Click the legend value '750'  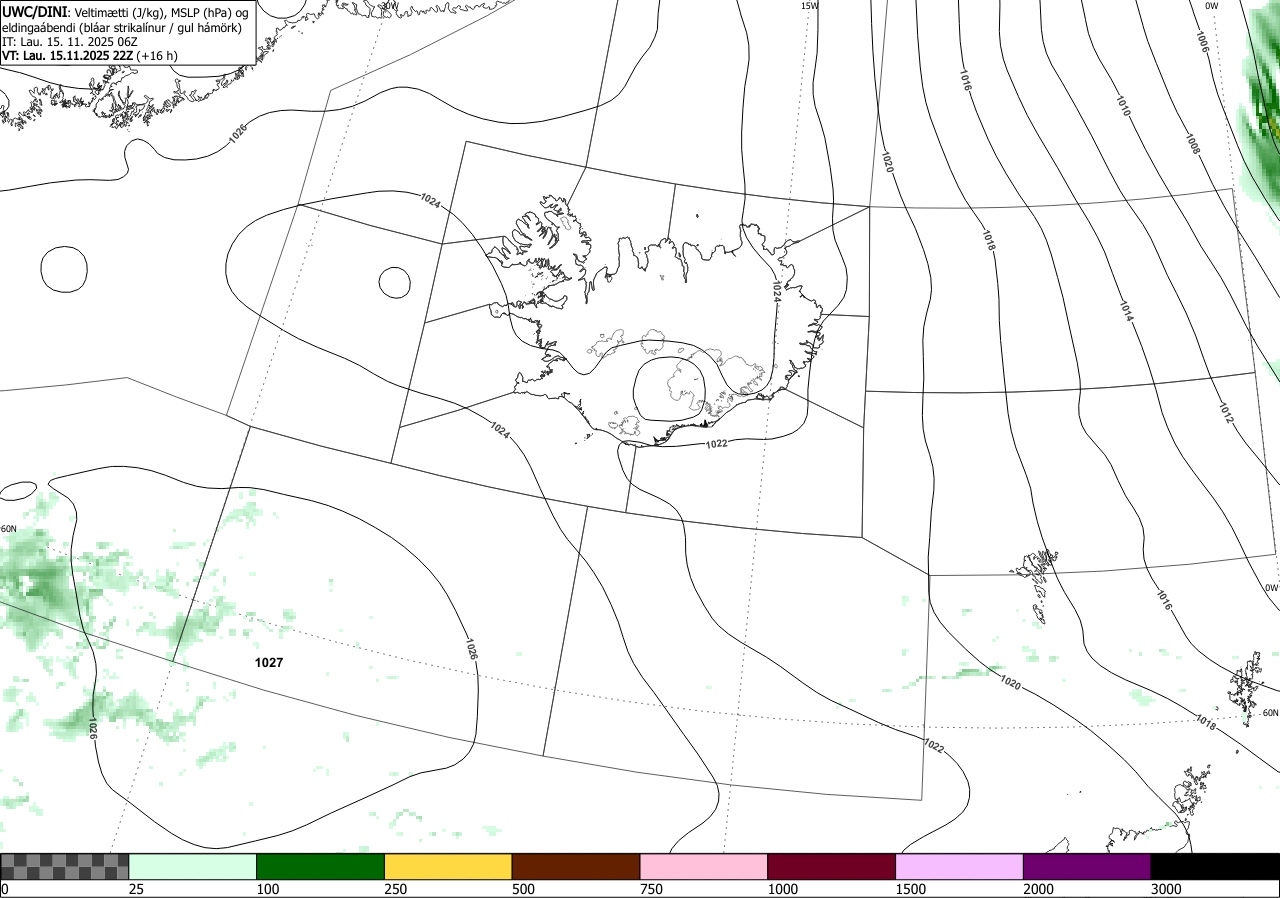pos(651,889)
